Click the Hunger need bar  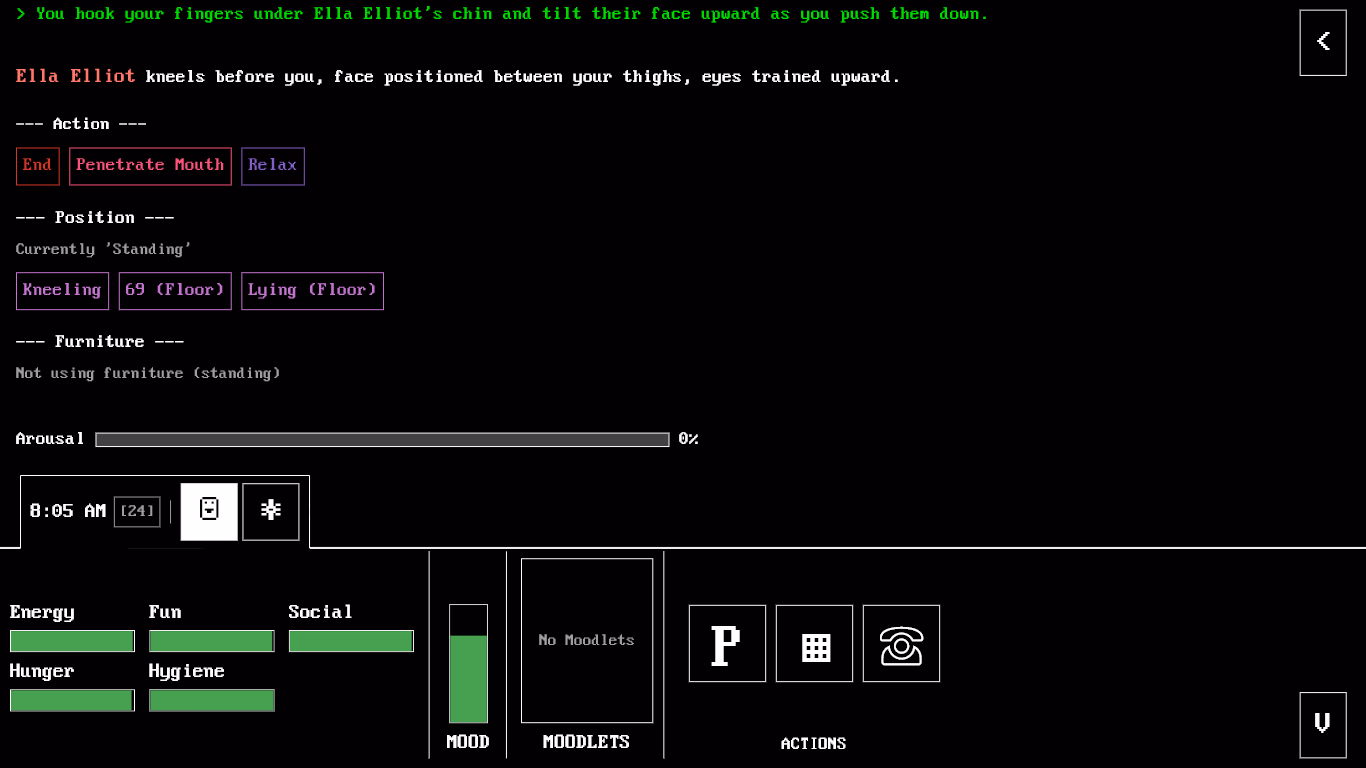[x=72, y=700]
